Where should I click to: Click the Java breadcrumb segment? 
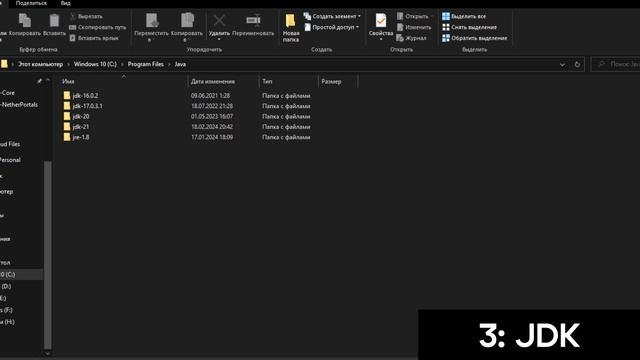[x=180, y=64]
